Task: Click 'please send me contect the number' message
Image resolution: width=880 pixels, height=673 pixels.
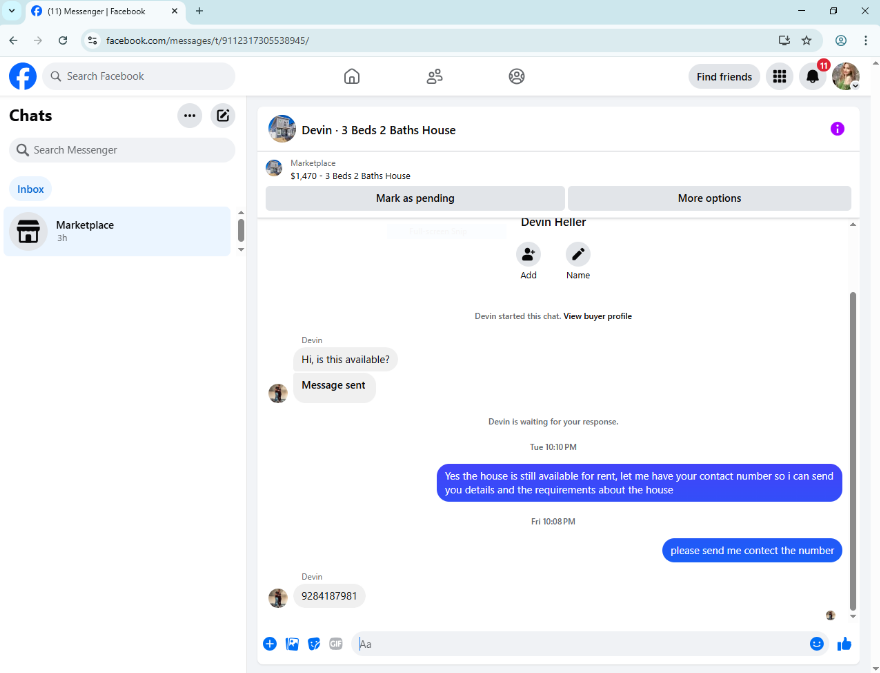Action: tap(752, 551)
